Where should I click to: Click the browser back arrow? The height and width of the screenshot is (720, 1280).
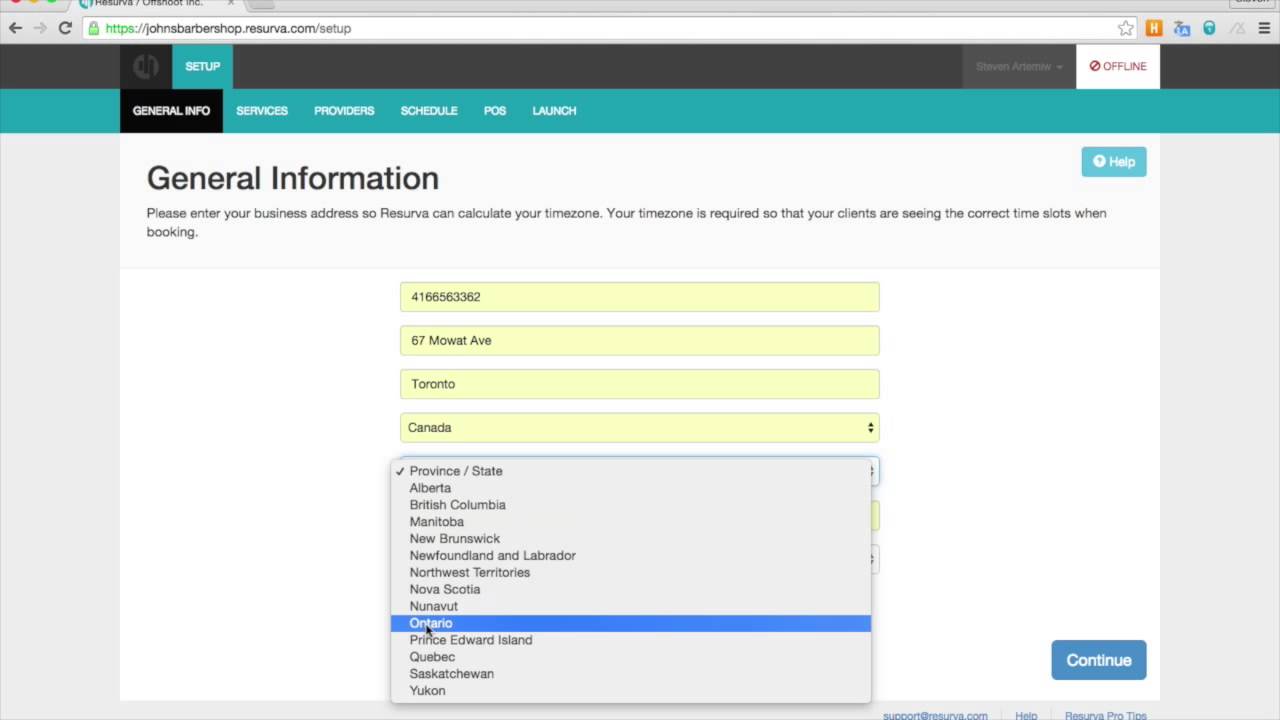click(x=15, y=28)
